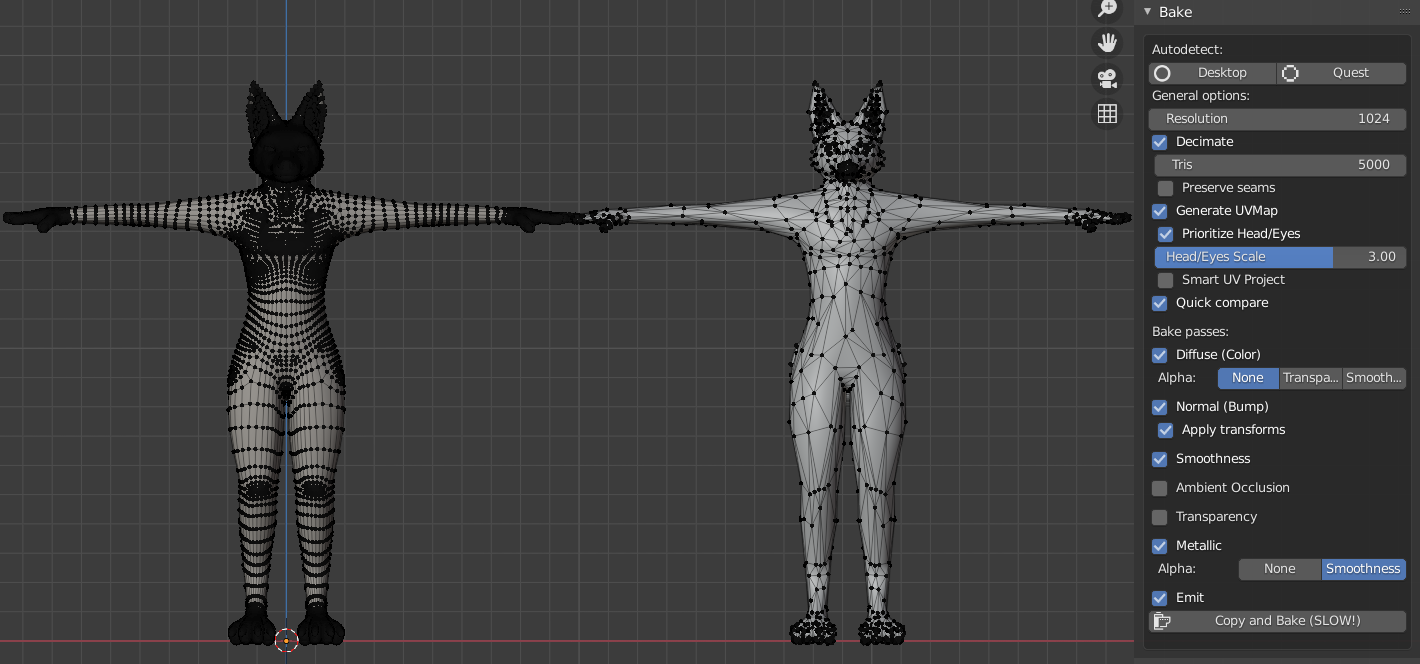This screenshot has width=1420, height=664.
Task: Toggle Generate UVMap checkbox
Action: [x=1160, y=211]
